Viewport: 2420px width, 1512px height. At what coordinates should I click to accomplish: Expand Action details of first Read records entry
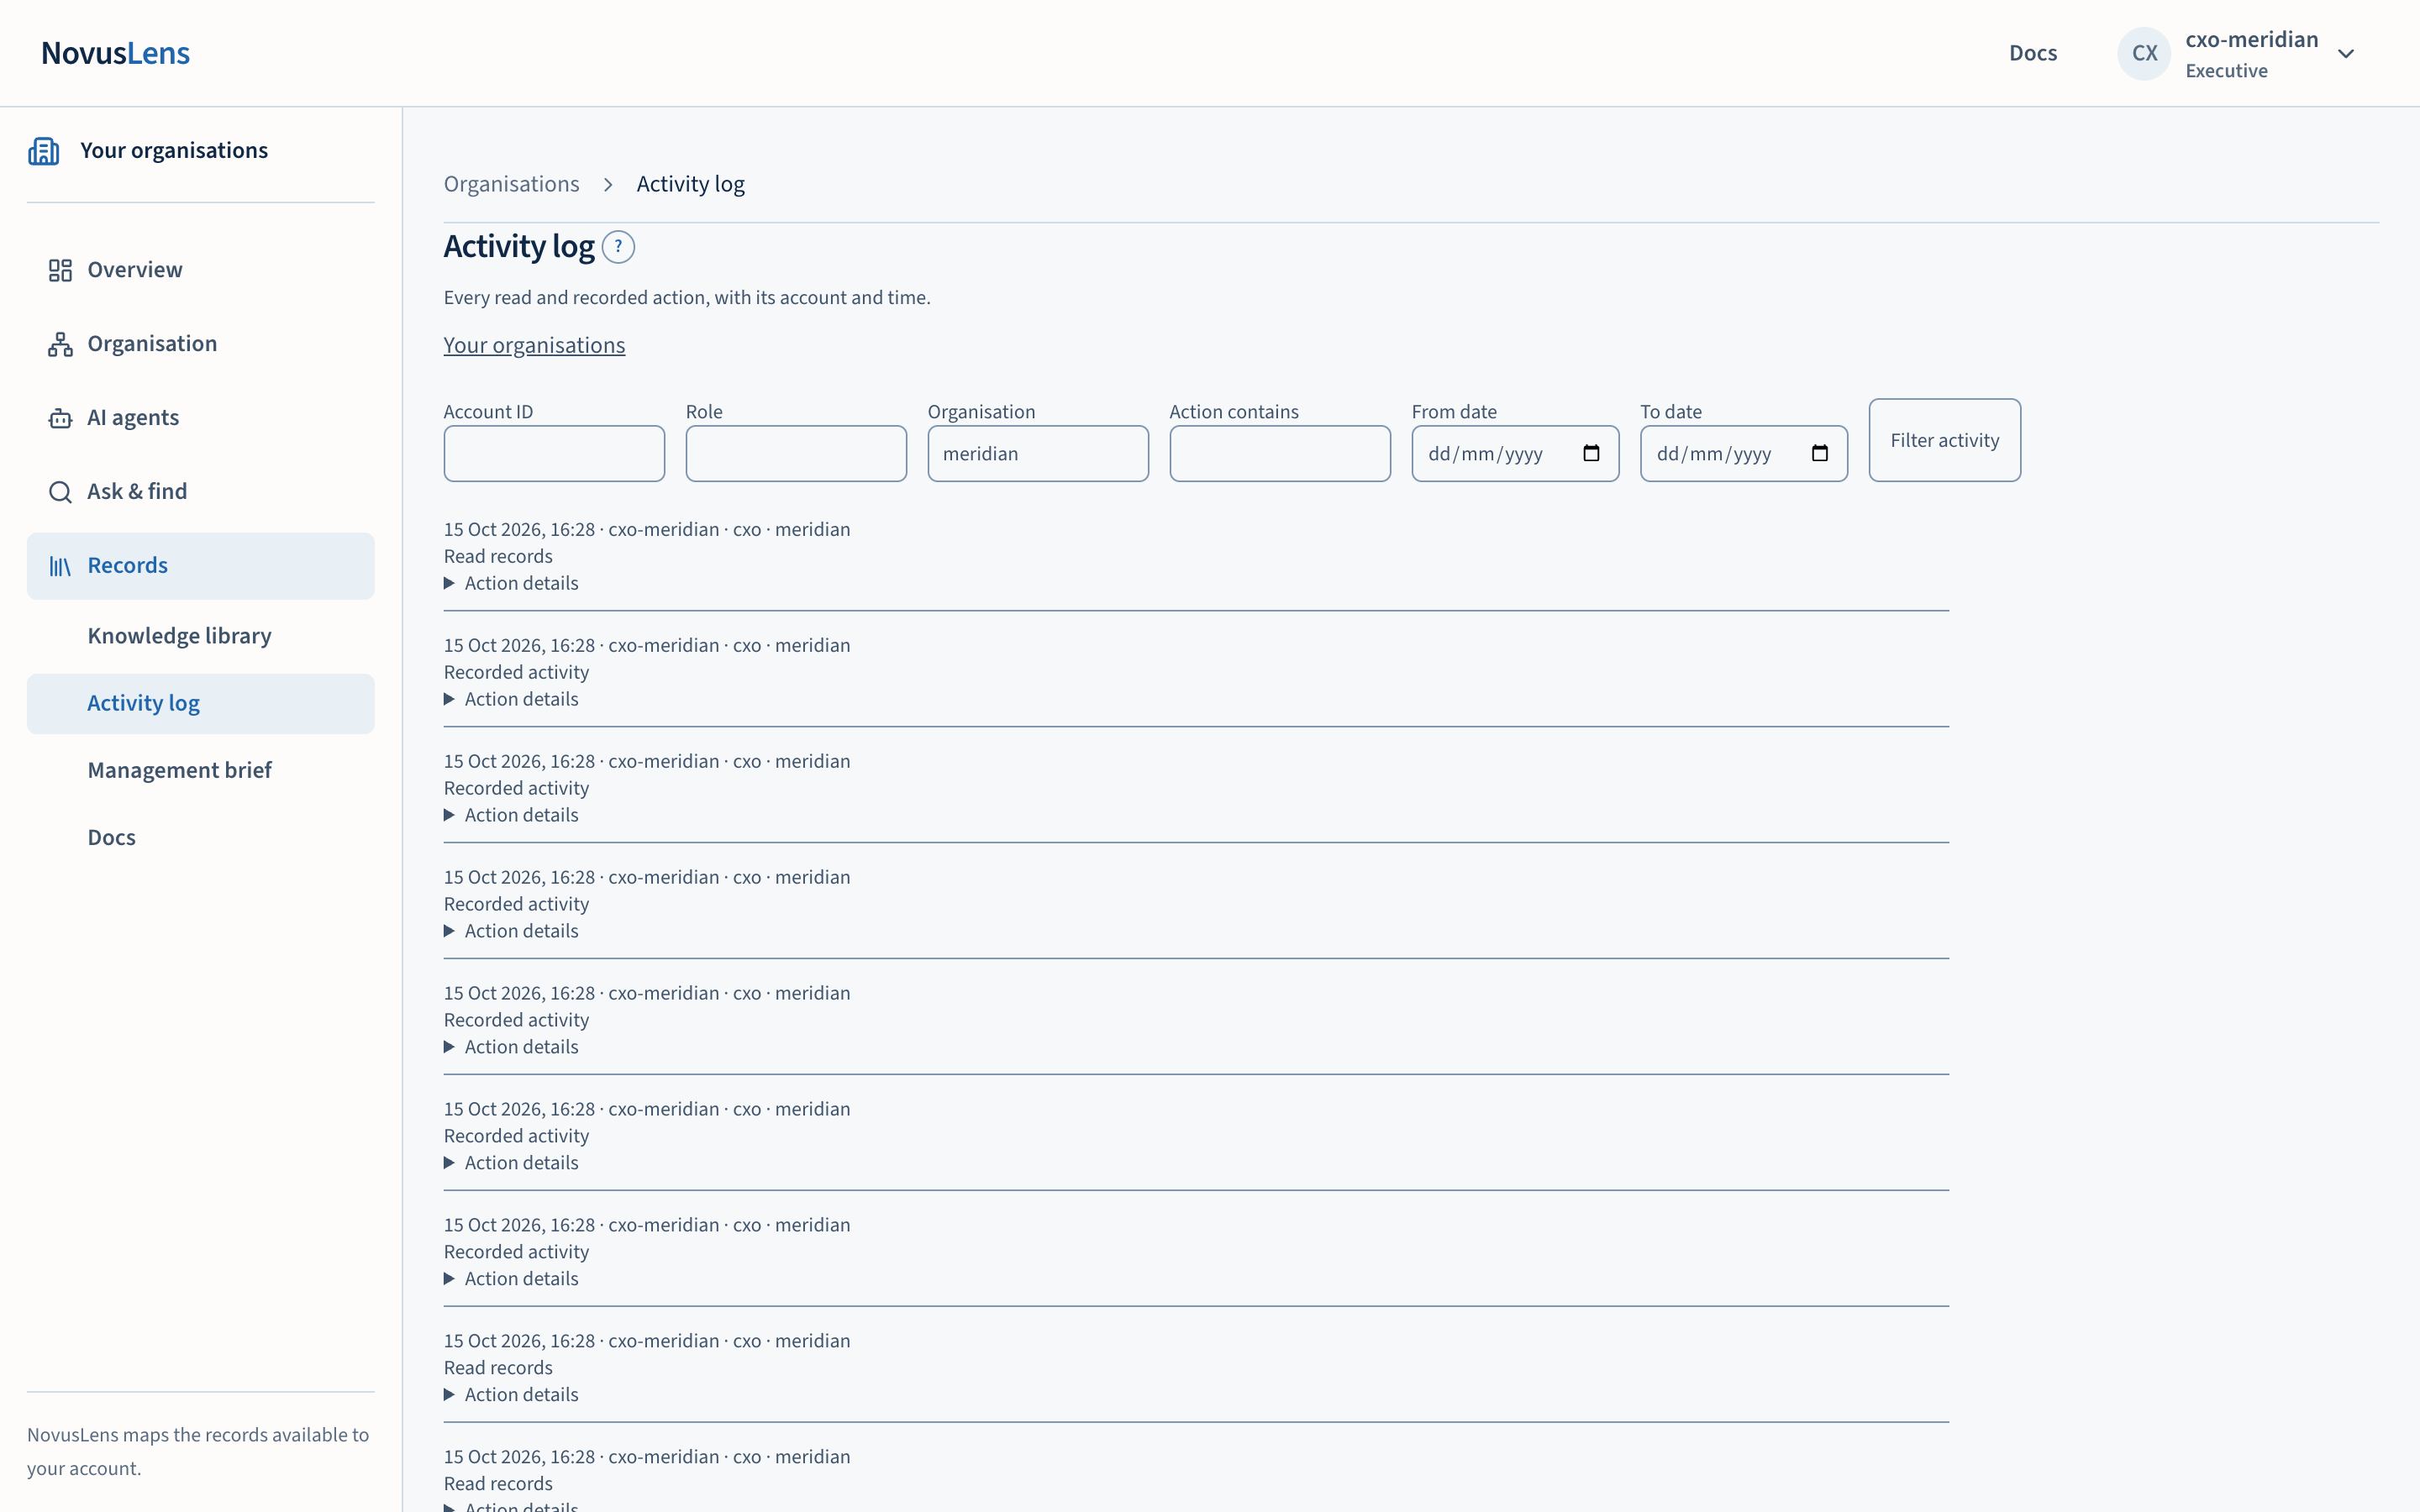pos(511,583)
